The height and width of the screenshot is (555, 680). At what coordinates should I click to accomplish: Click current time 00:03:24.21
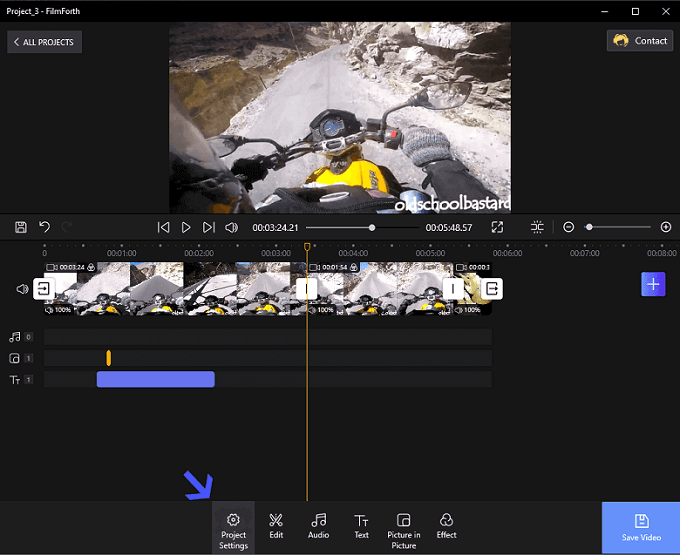coord(275,228)
